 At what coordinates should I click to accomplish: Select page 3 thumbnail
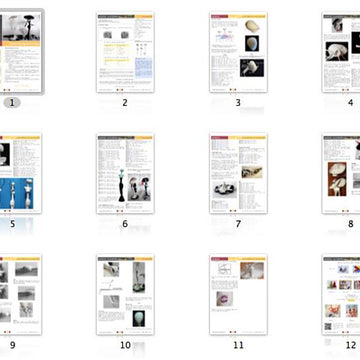[x=238, y=52]
